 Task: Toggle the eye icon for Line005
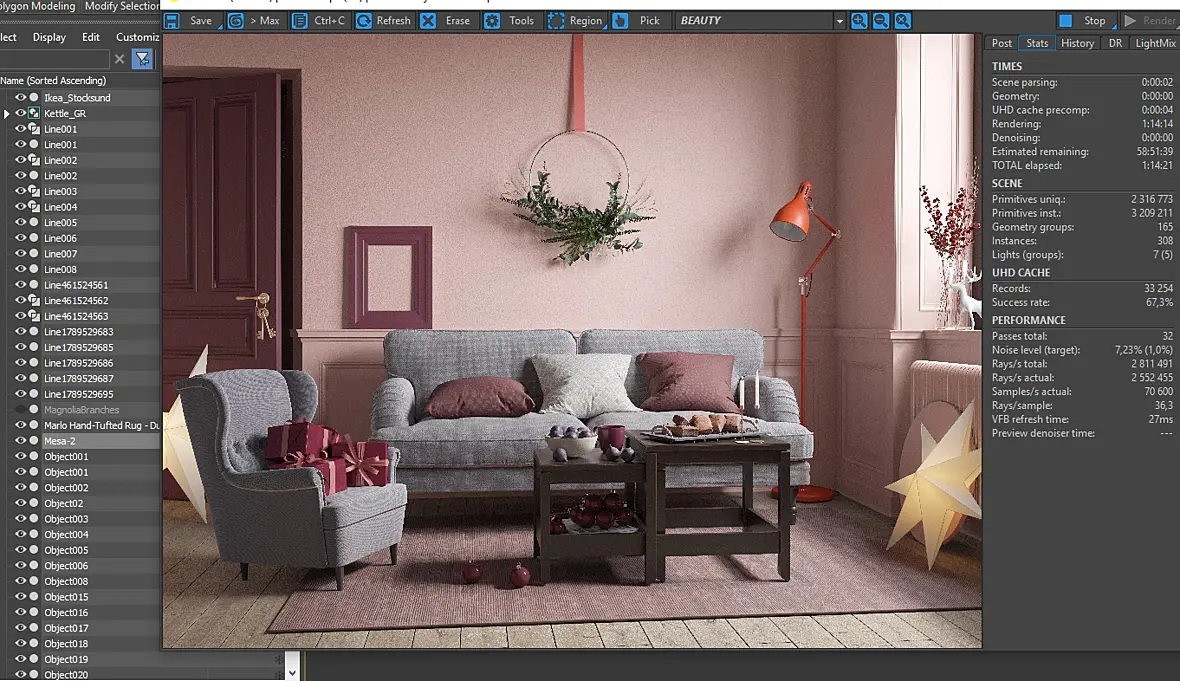pyautogui.click(x=20, y=223)
